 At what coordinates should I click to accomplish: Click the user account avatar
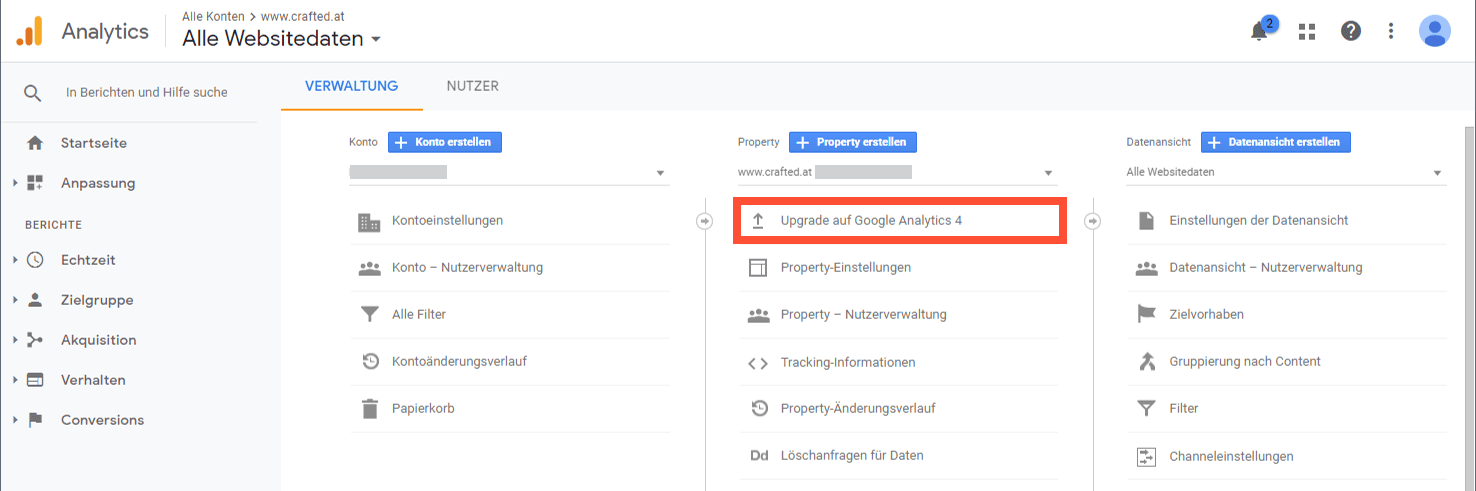click(1435, 31)
